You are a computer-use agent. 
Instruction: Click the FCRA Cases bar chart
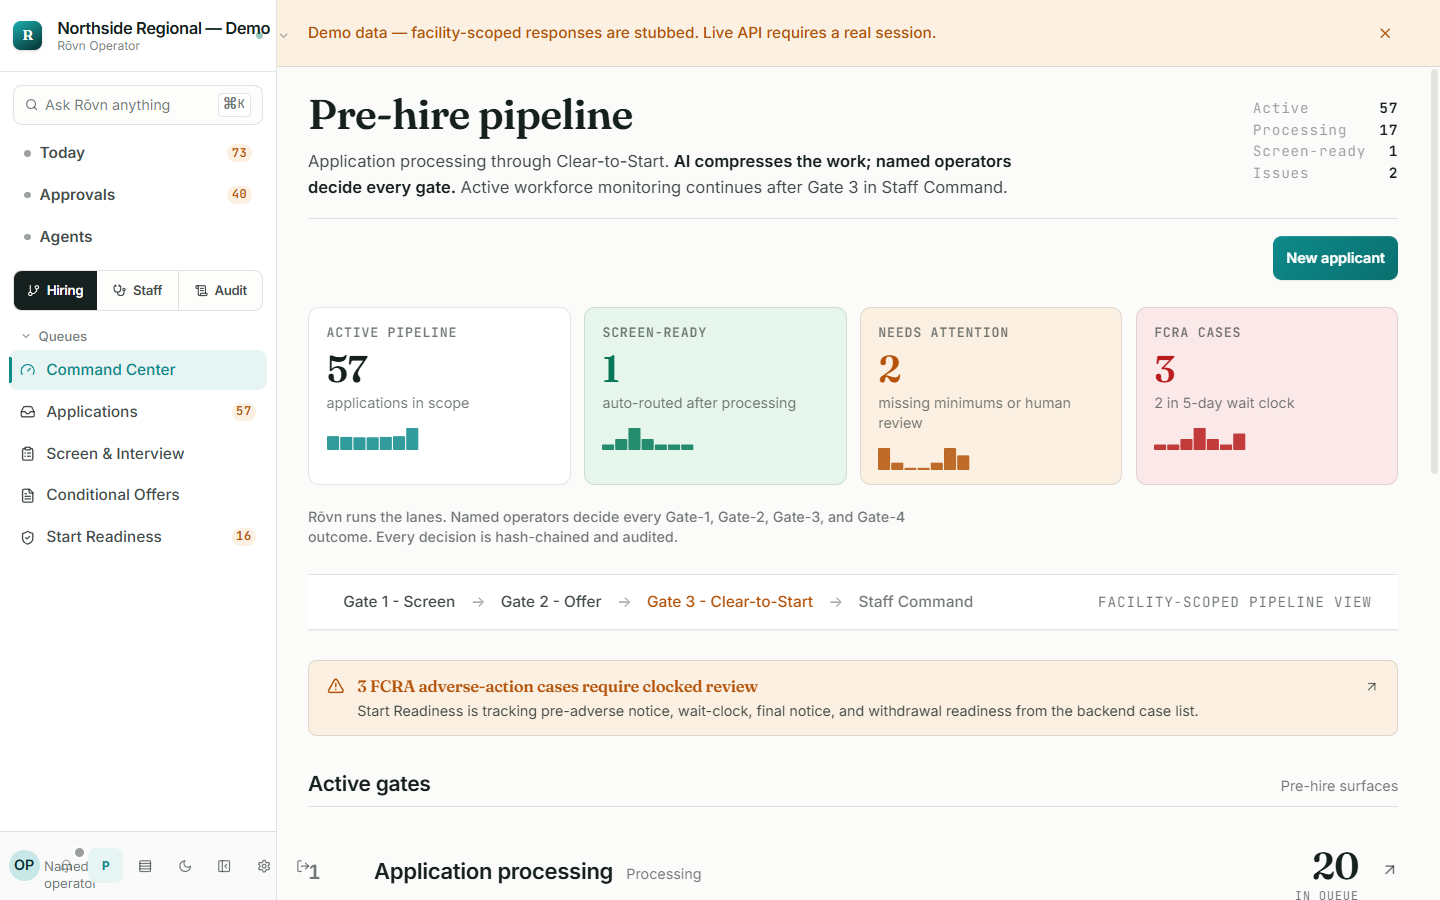[1200, 440]
